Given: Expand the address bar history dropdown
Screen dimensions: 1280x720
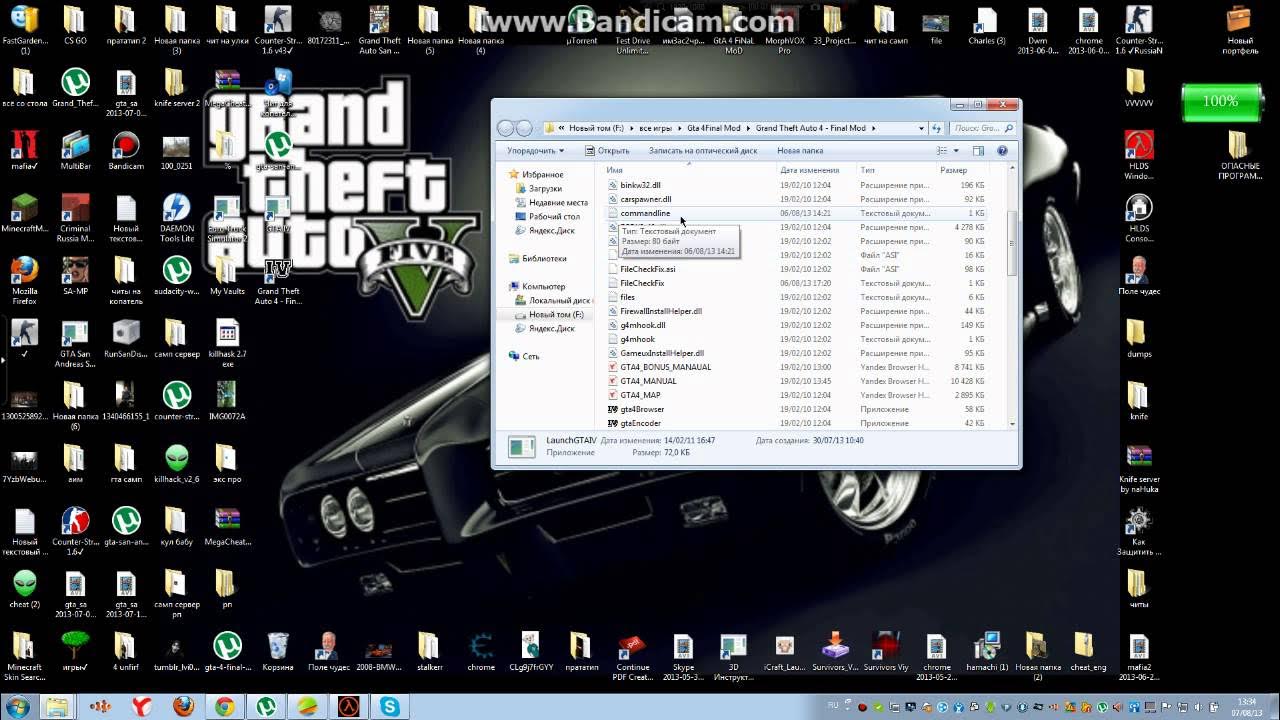Looking at the screenshot, I should 921,128.
